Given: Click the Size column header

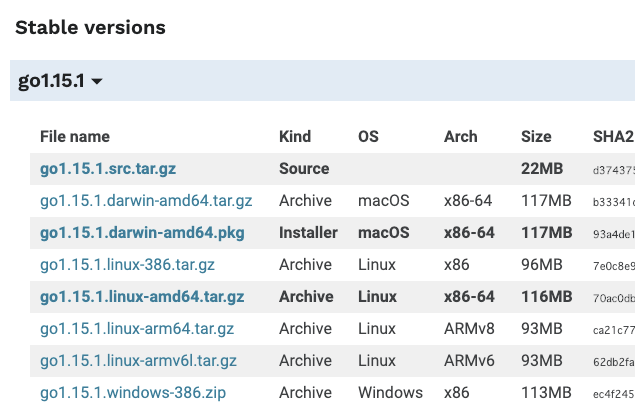Looking at the screenshot, I should coord(536,137).
